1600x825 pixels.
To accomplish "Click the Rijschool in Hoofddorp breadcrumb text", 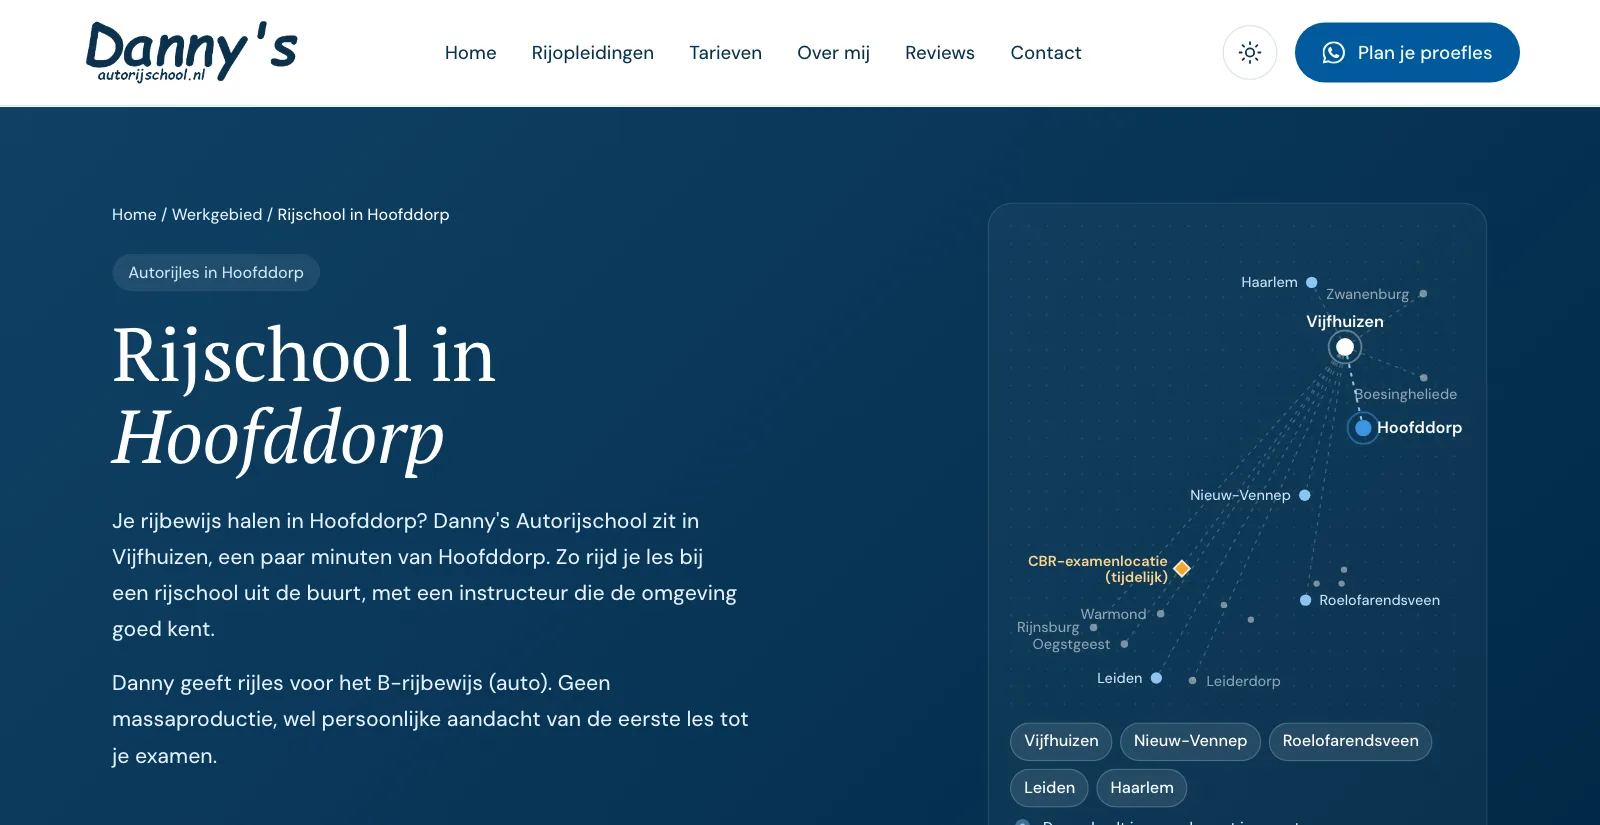I will coord(363,215).
